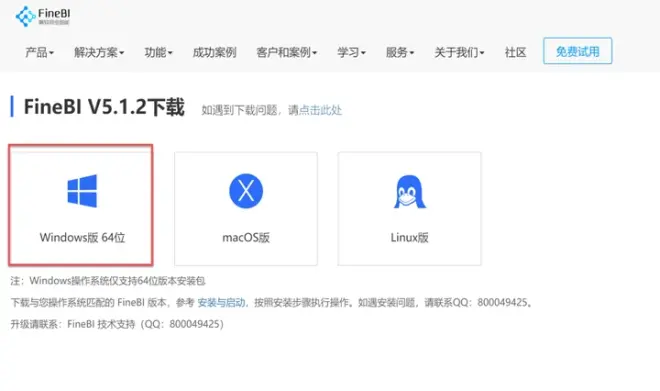Download the macOS版 package
Viewport: 660px width, 391px height.
pos(246,209)
